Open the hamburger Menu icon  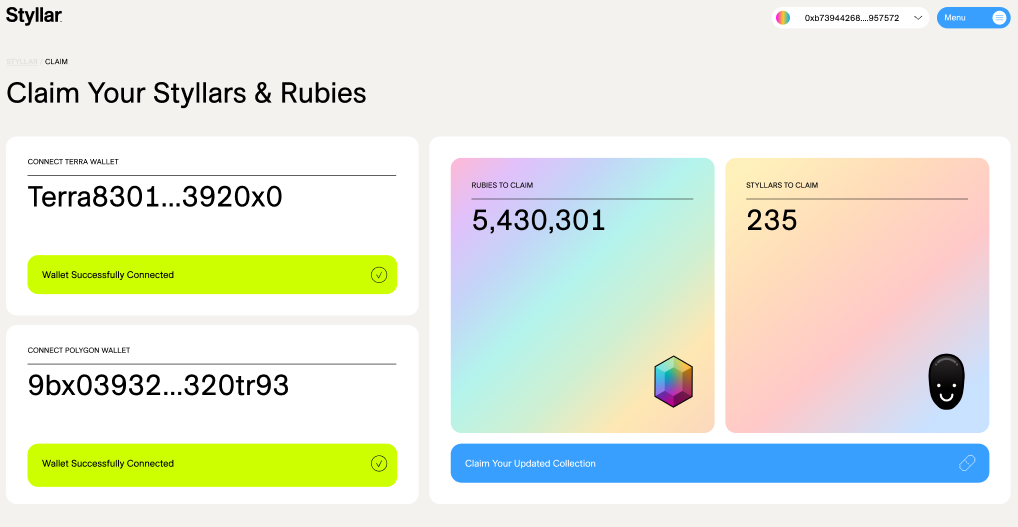click(999, 18)
